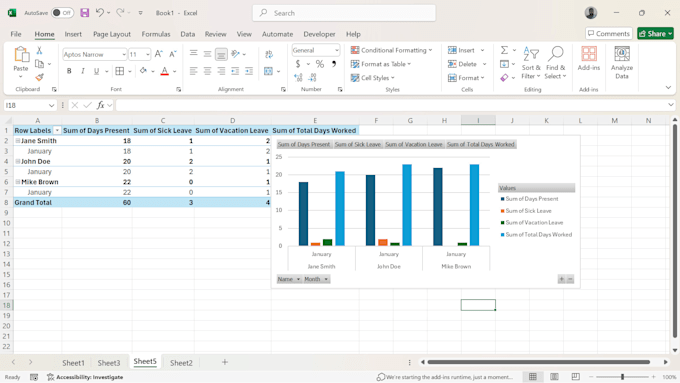Image resolution: width=680 pixels, height=383 pixels.
Task: Click Sum of Sick Leave chart button
Action: click(358, 144)
